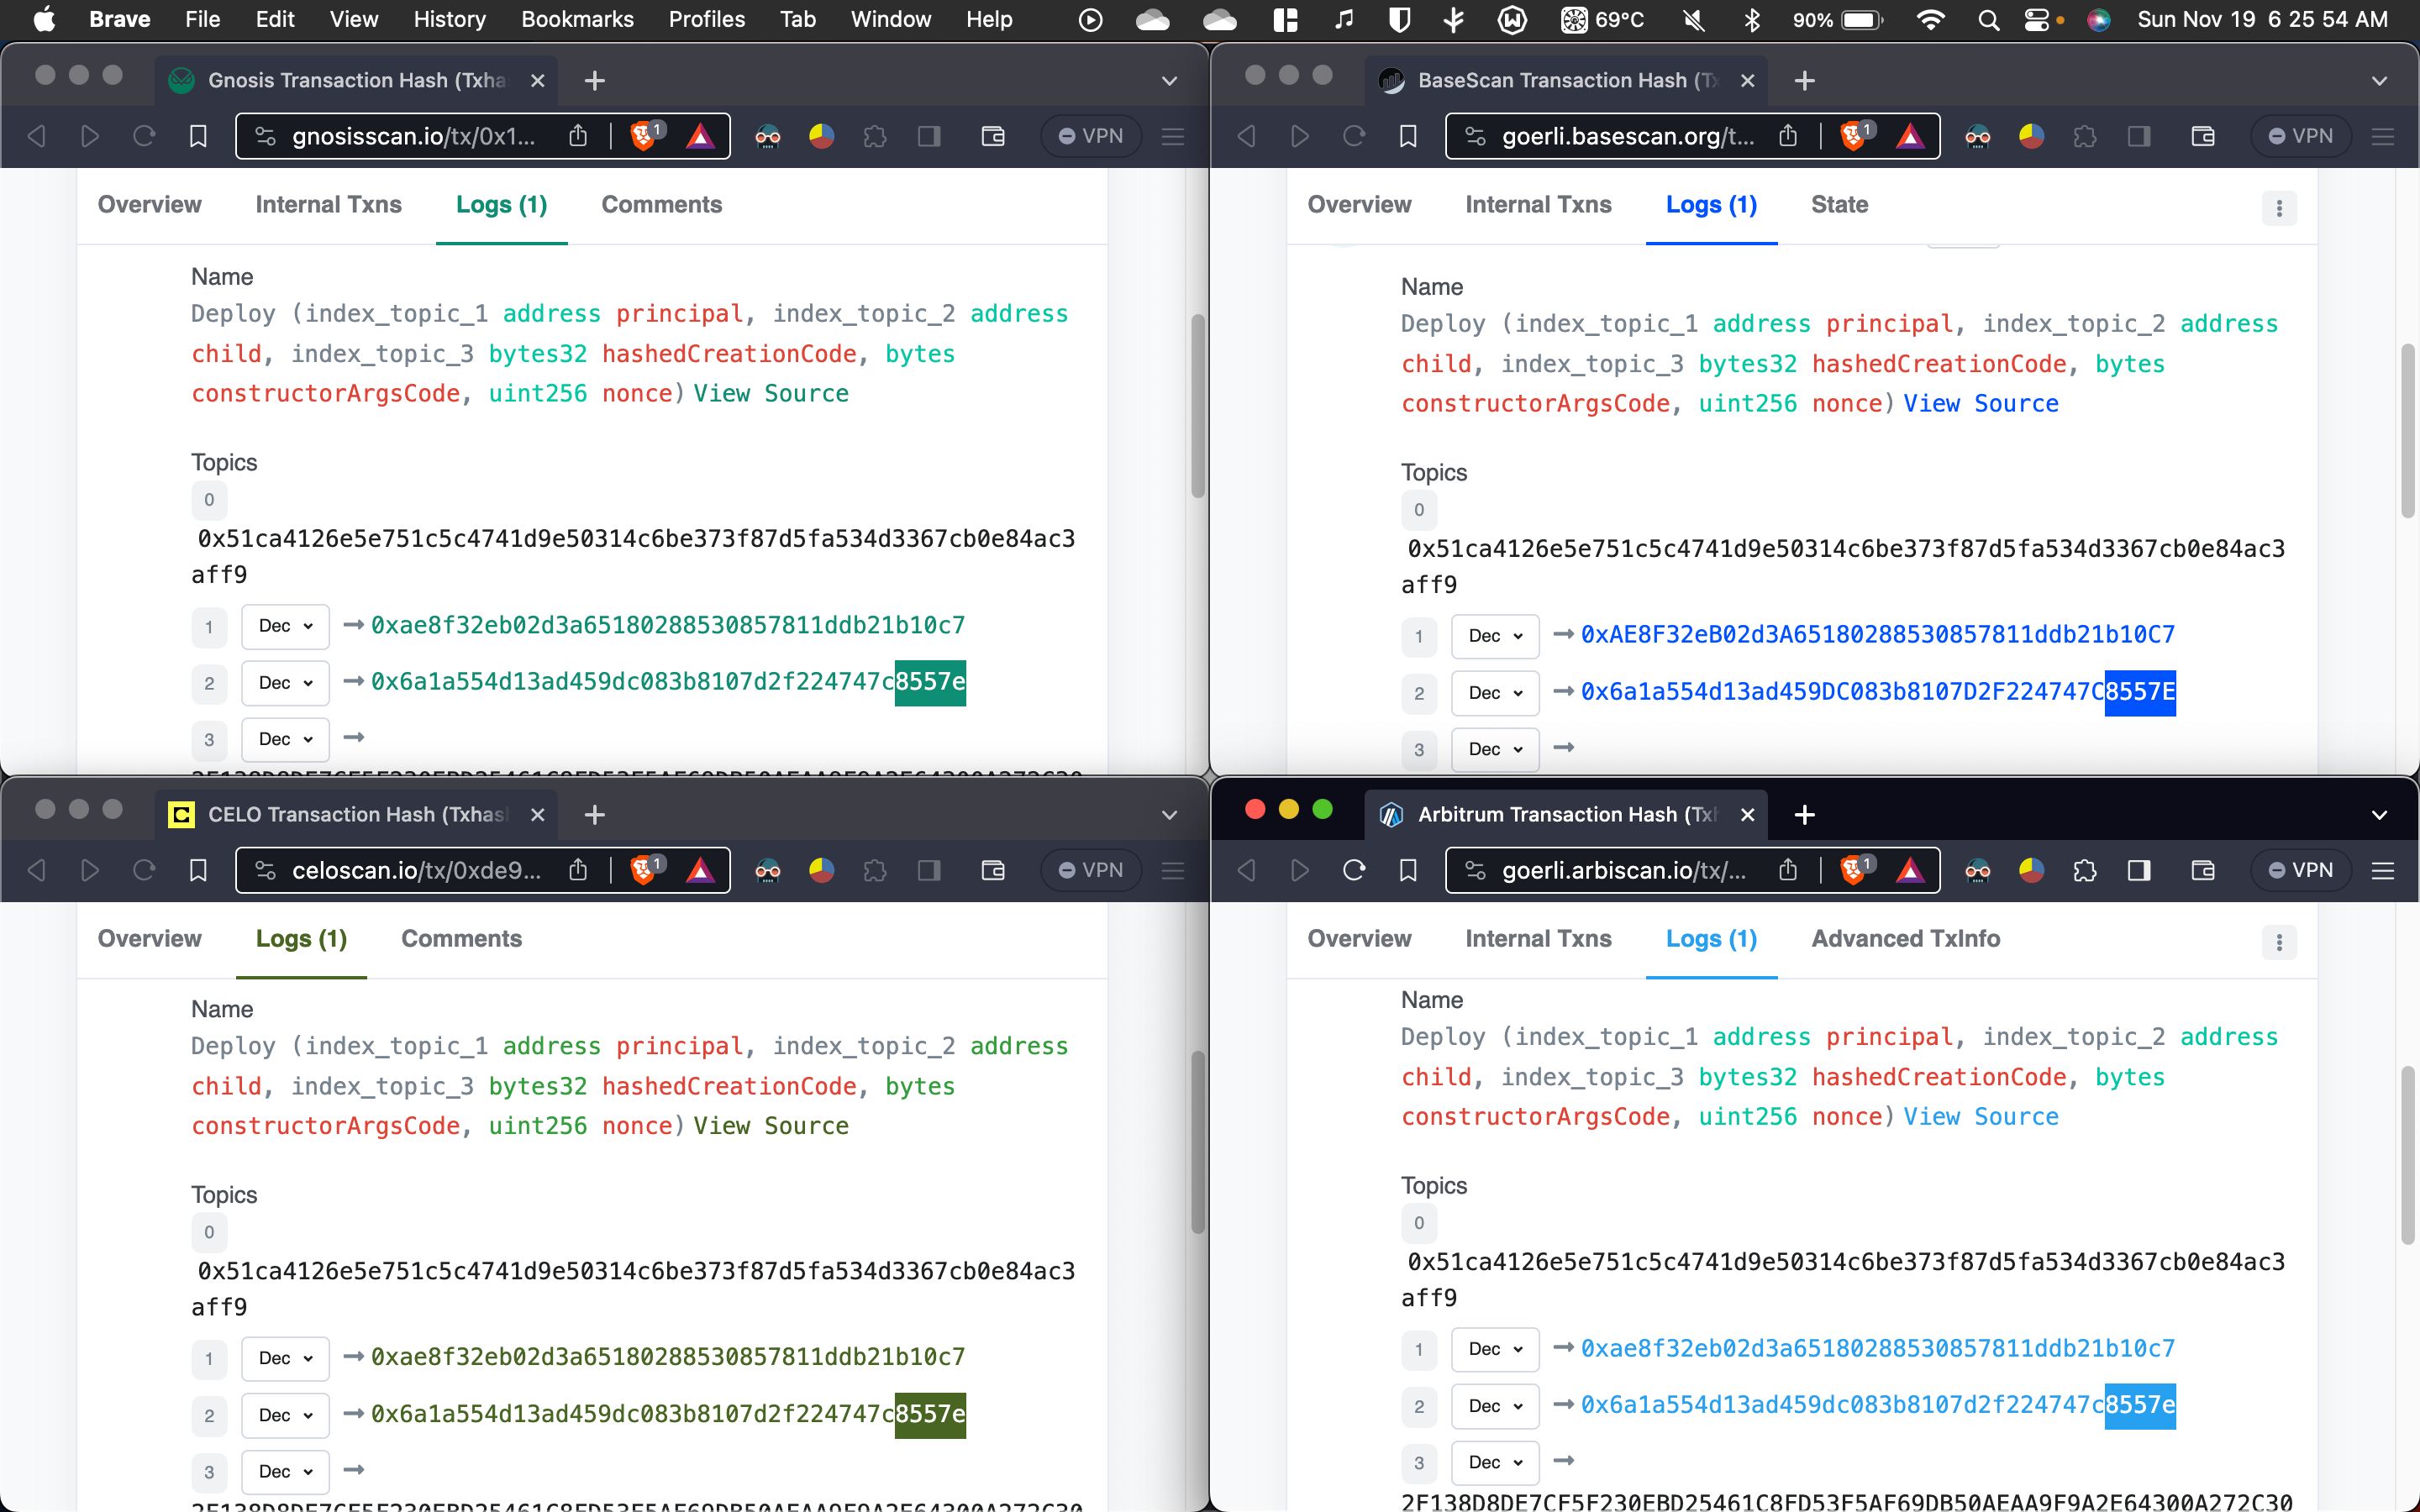
Task: Open the wallet icon in Arbitrum window
Action: (2203, 870)
